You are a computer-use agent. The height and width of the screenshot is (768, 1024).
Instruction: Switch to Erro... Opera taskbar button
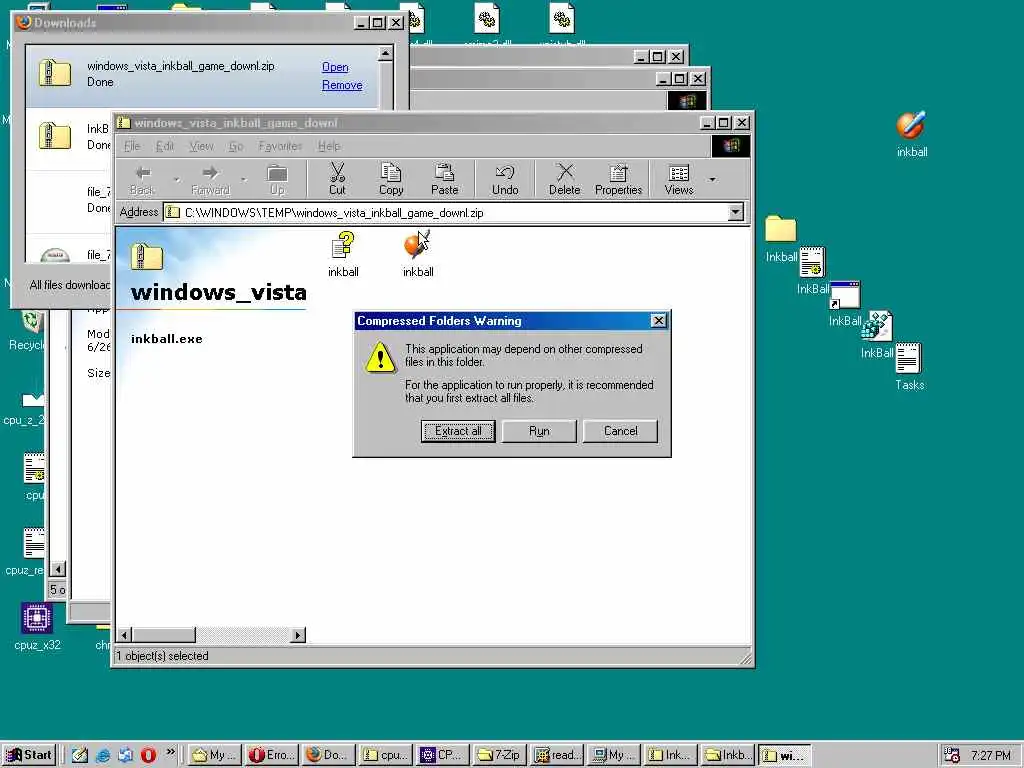coord(273,756)
